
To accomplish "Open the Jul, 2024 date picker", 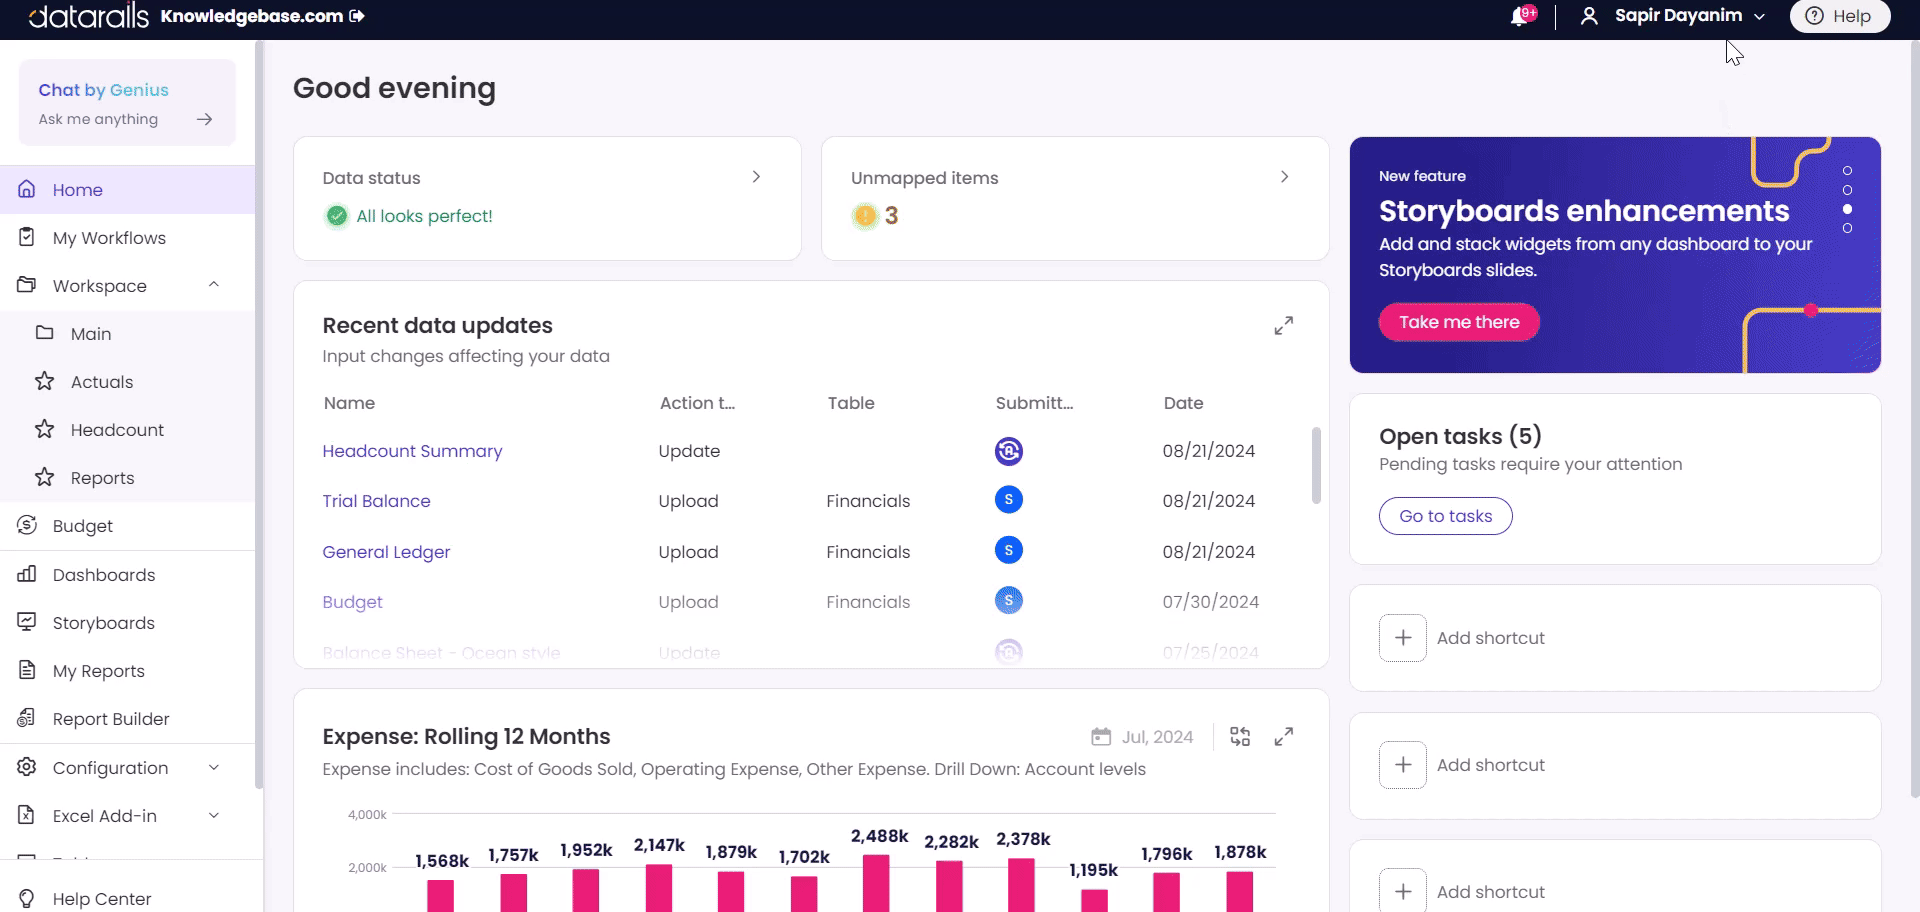I will 1142,737.
